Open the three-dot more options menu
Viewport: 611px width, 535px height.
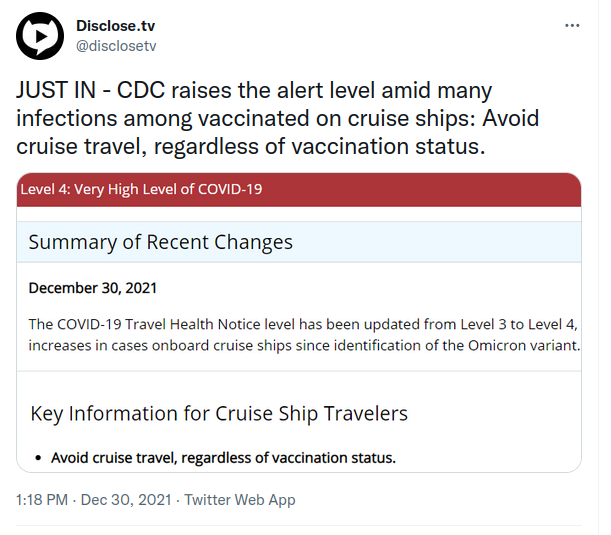coord(572,26)
